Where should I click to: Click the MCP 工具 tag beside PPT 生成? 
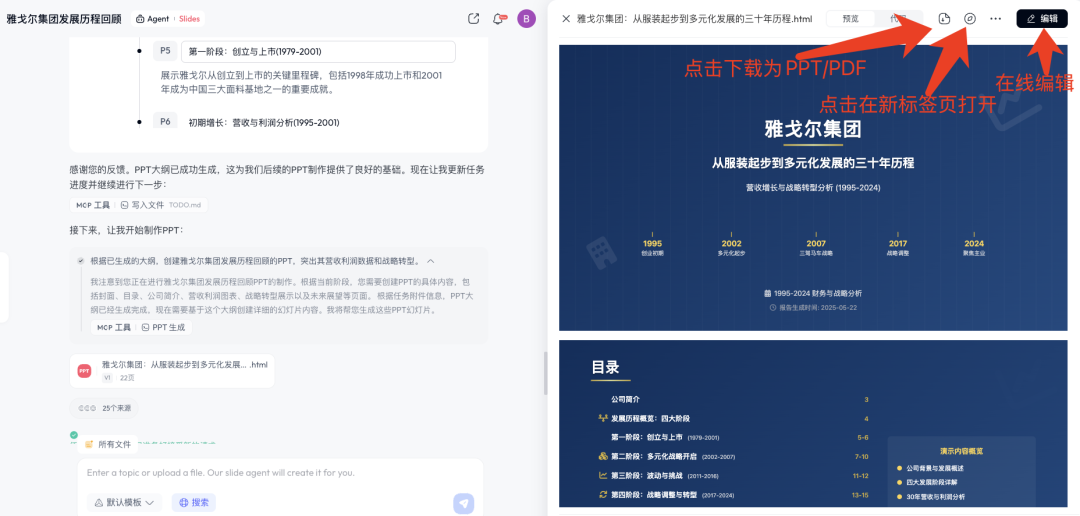coord(114,327)
